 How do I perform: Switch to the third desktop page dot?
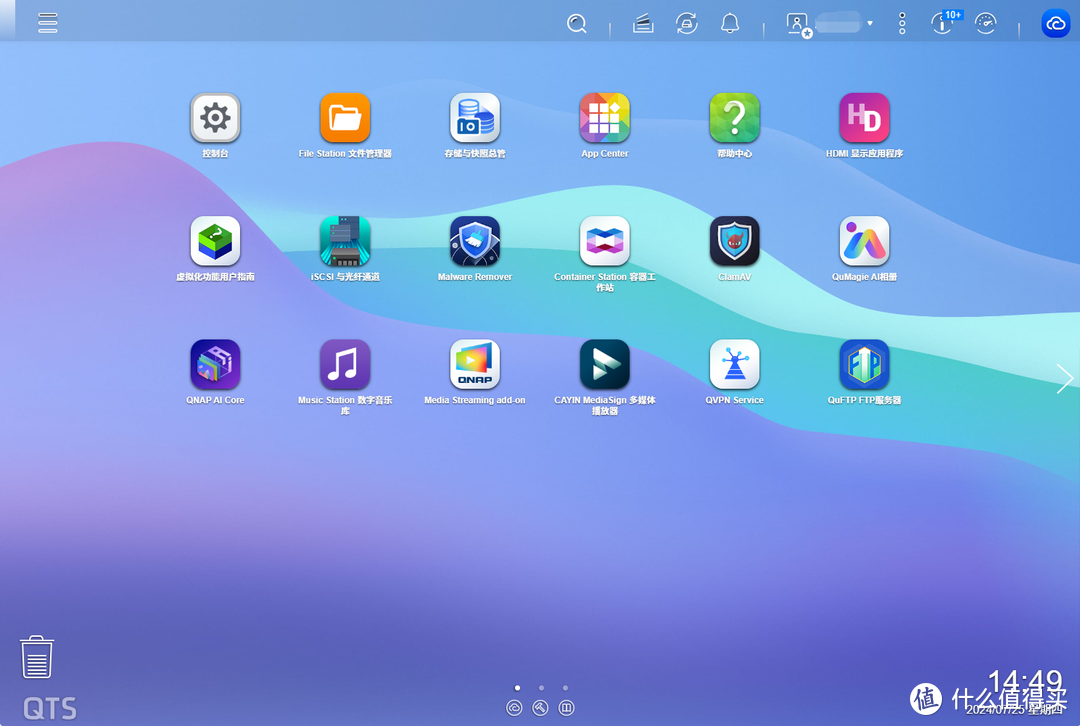coord(565,687)
